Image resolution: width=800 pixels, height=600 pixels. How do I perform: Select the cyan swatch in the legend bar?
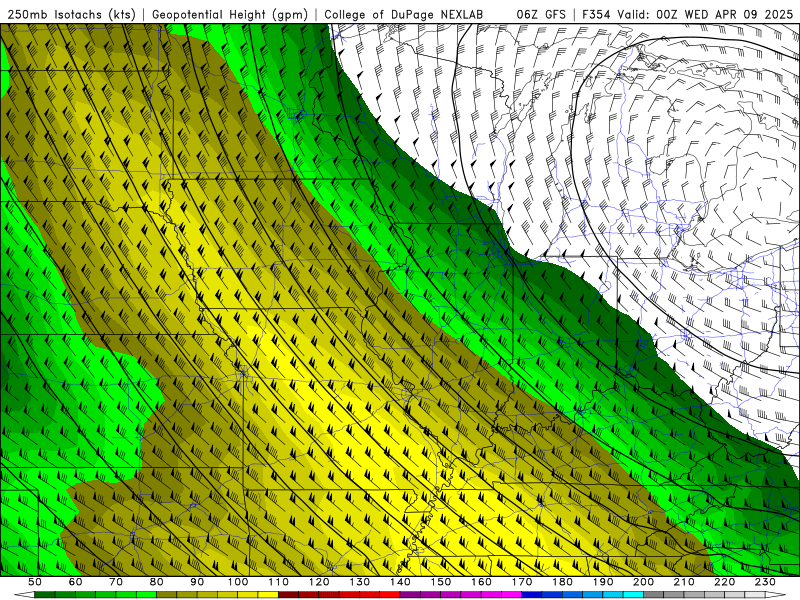pyautogui.click(x=633, y=595)
